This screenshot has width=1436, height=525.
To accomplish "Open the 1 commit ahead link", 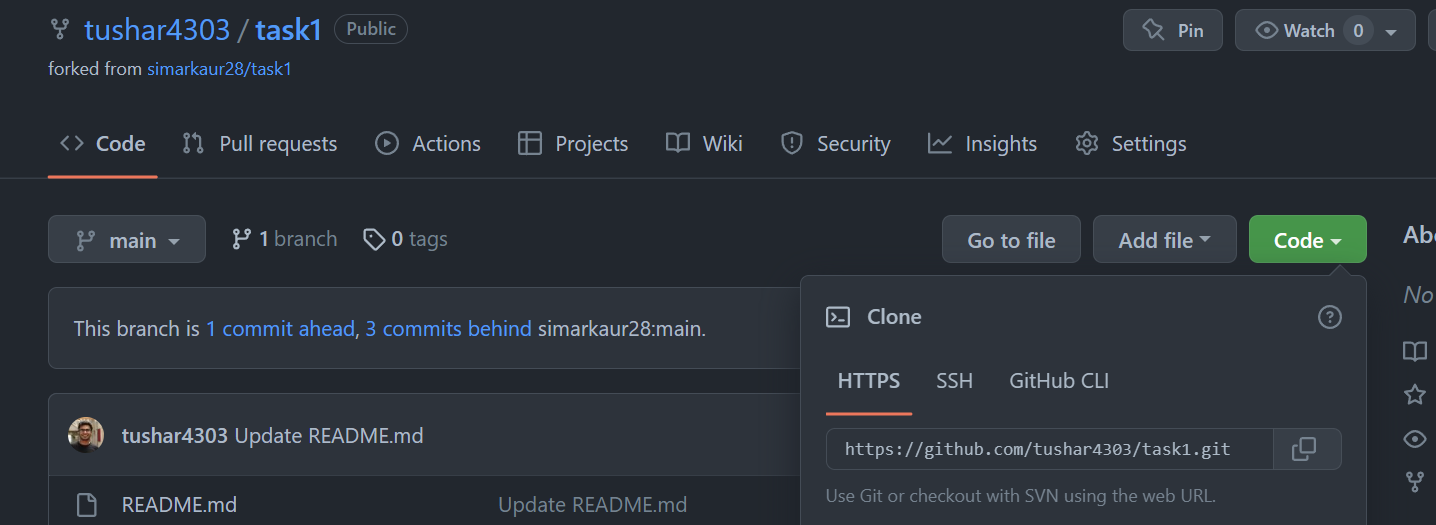I will click(280, 328).
